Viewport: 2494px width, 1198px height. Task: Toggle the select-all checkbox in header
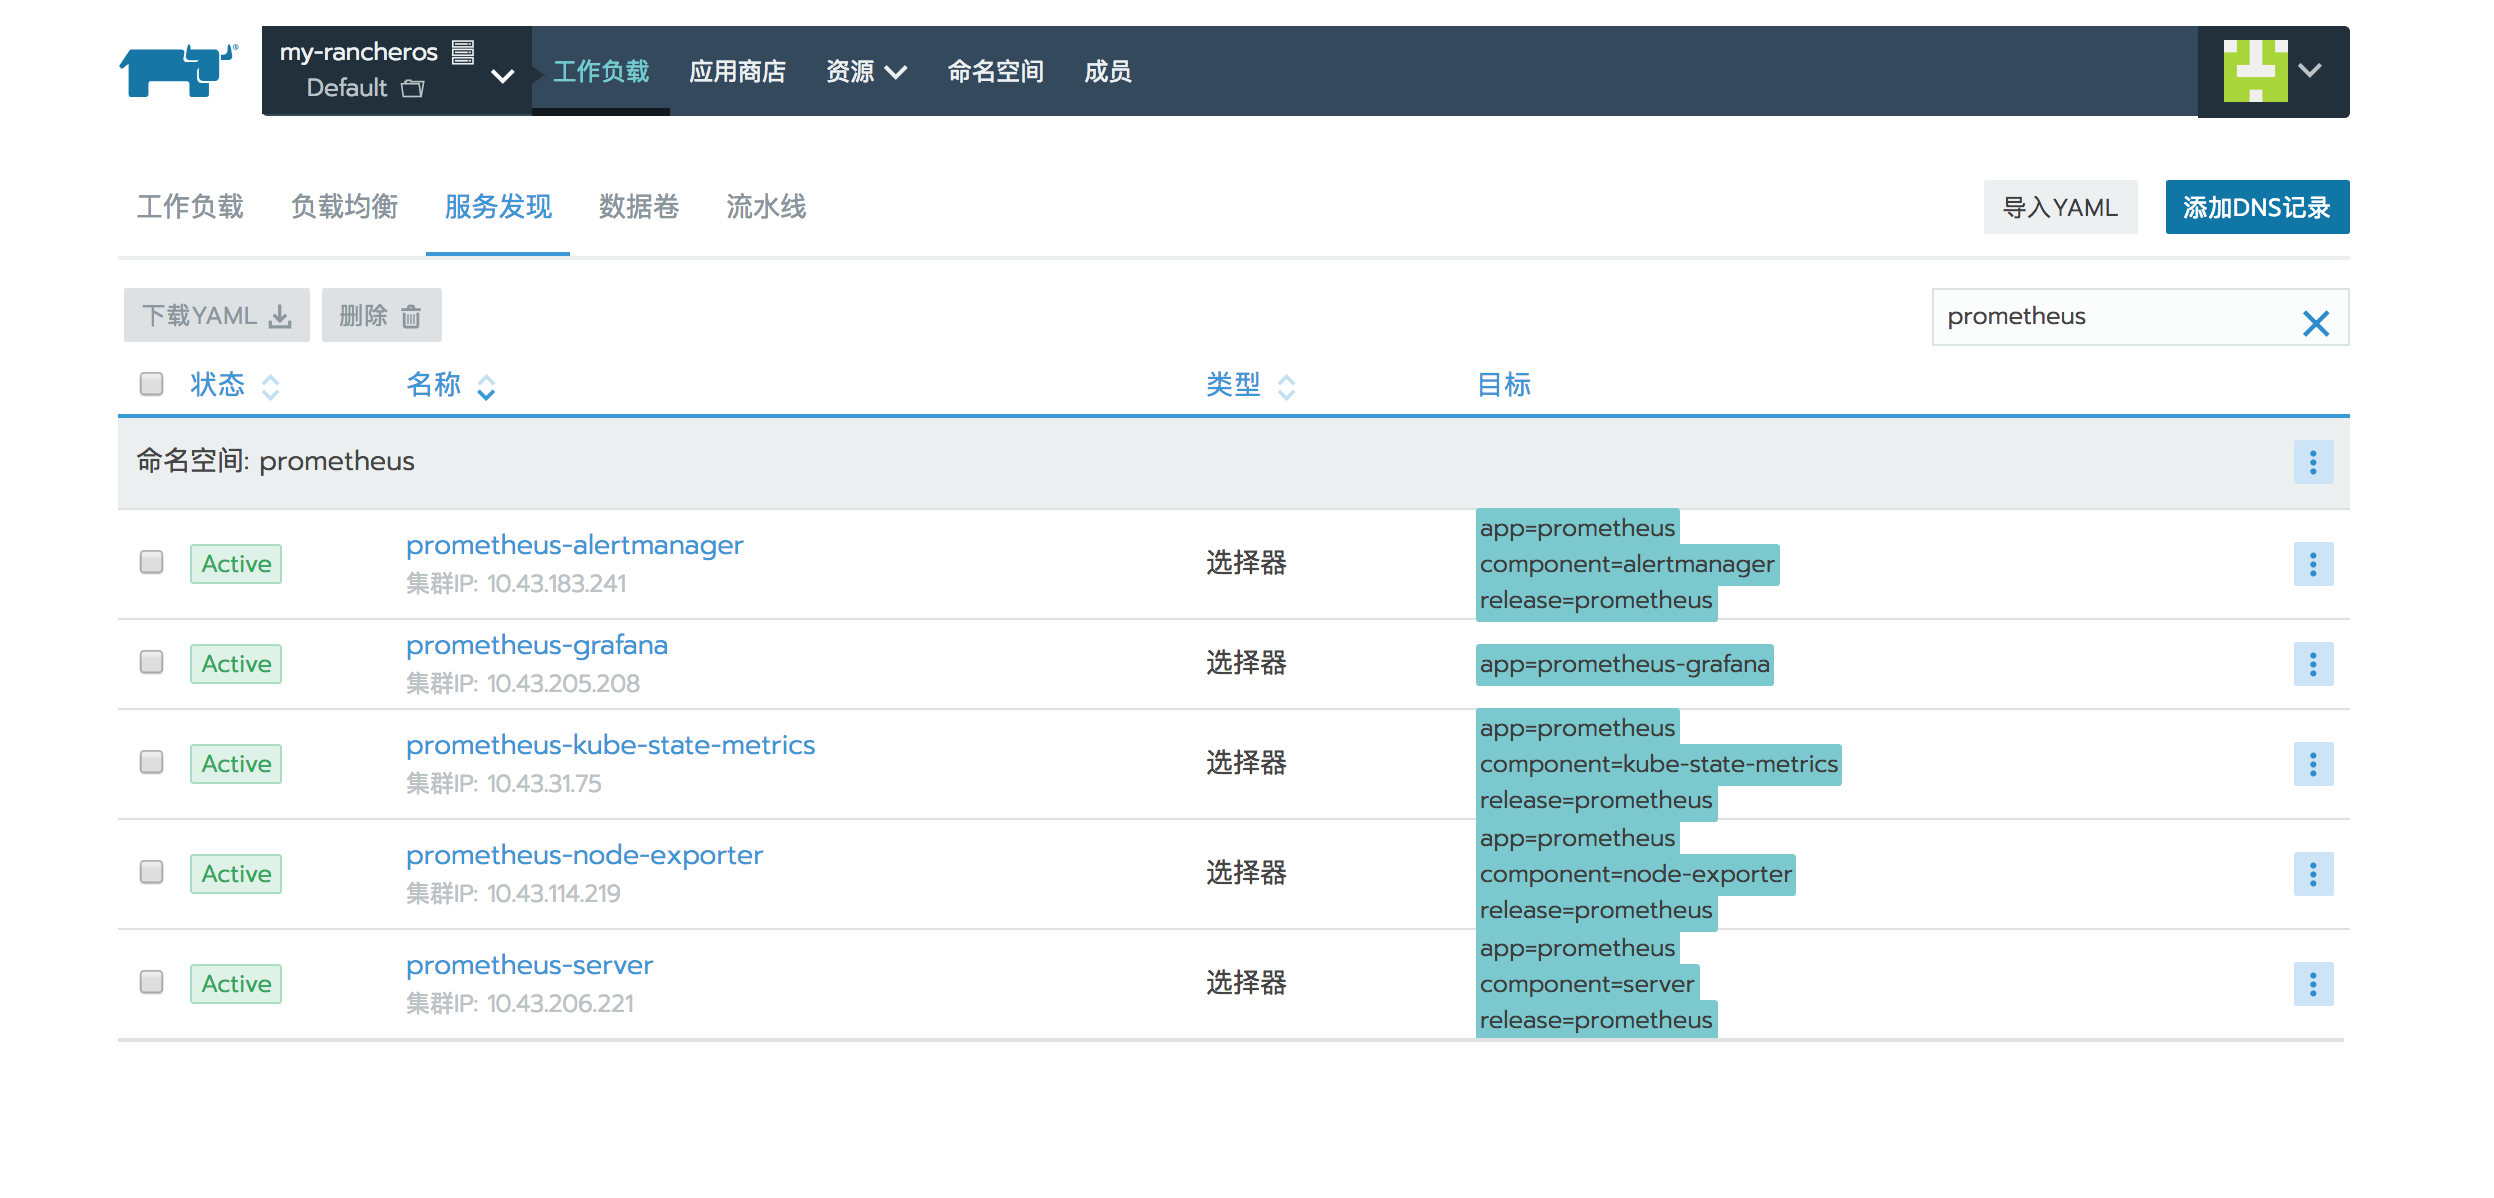coord(151,384)
